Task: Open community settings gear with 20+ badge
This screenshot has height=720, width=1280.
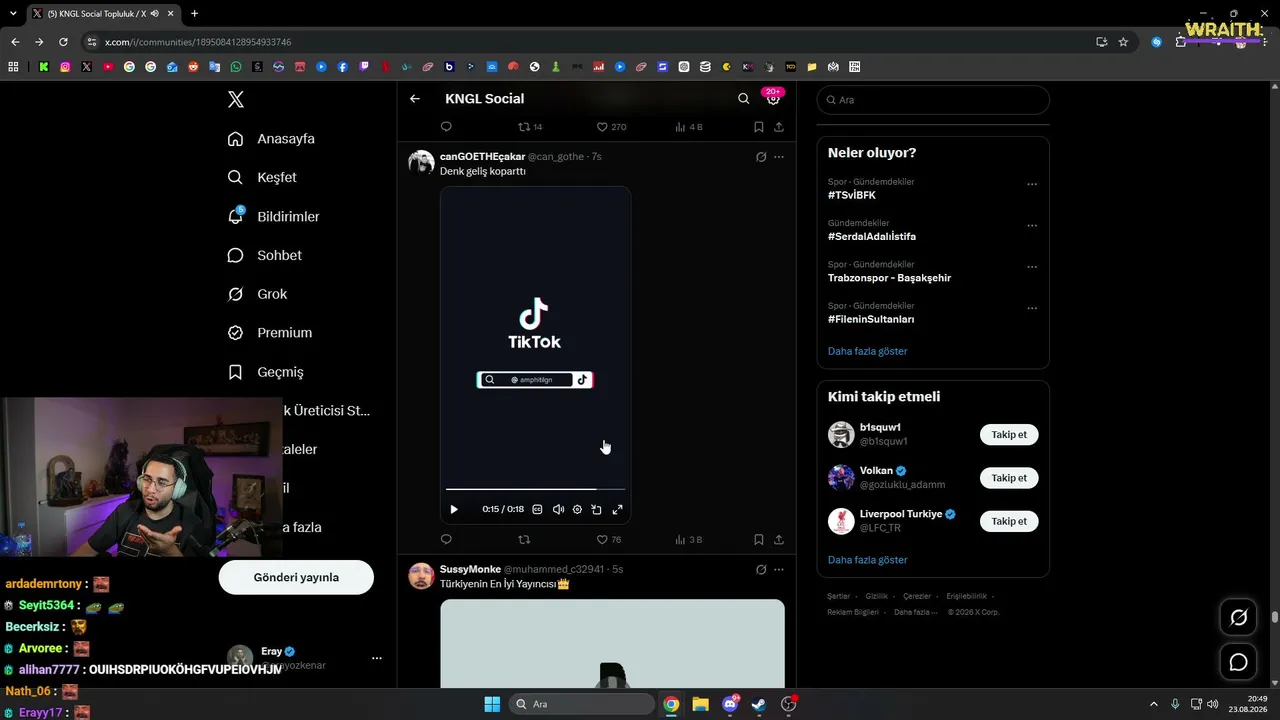Action: pyautogui.click(x=773, y=98)
